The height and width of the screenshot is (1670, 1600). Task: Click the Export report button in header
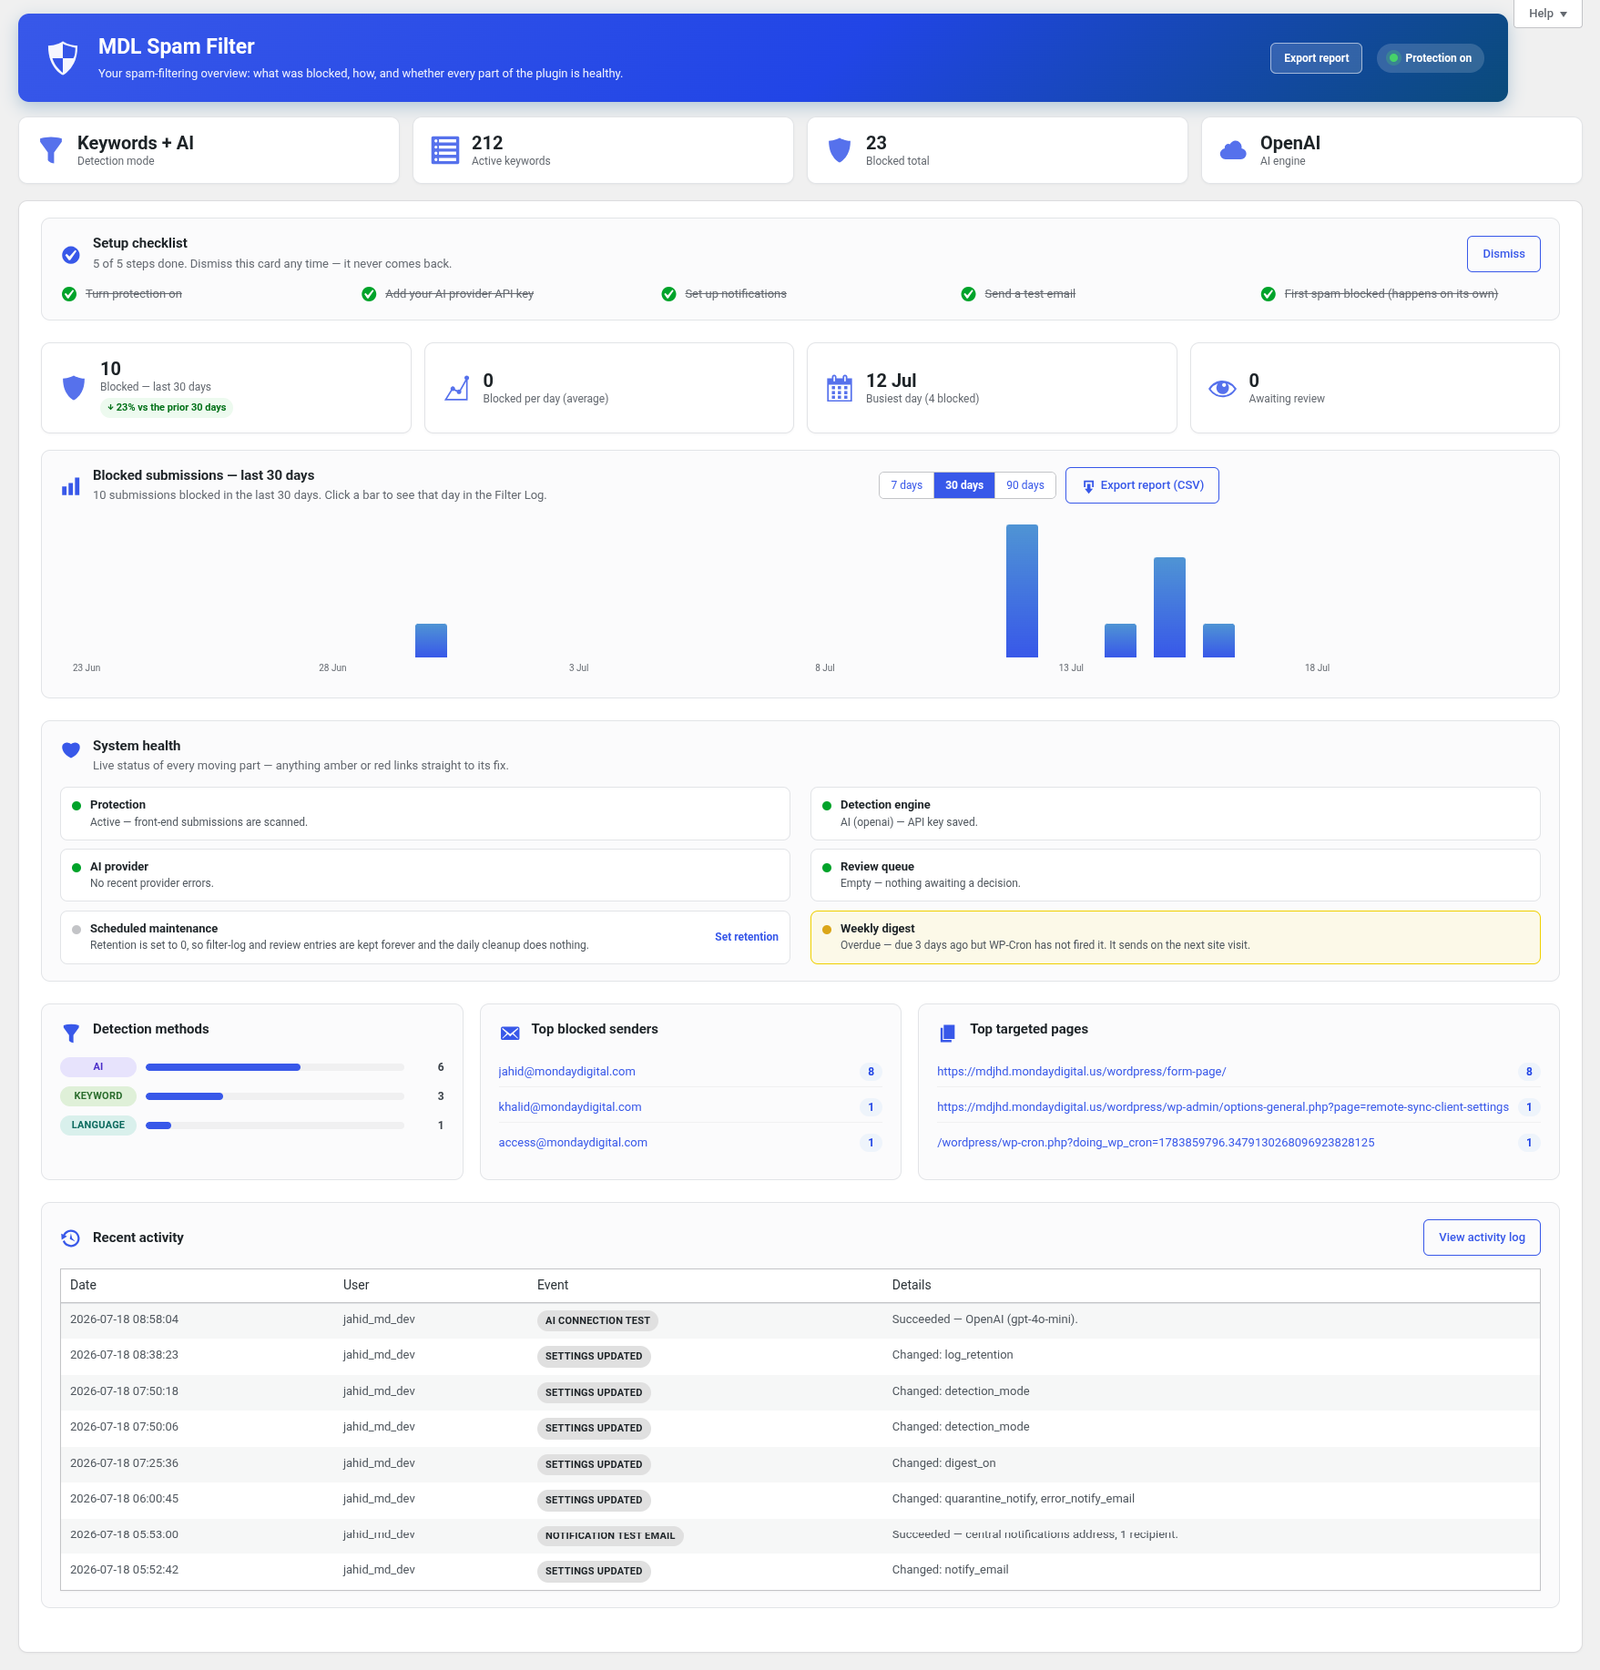[x=1316, y=58]
